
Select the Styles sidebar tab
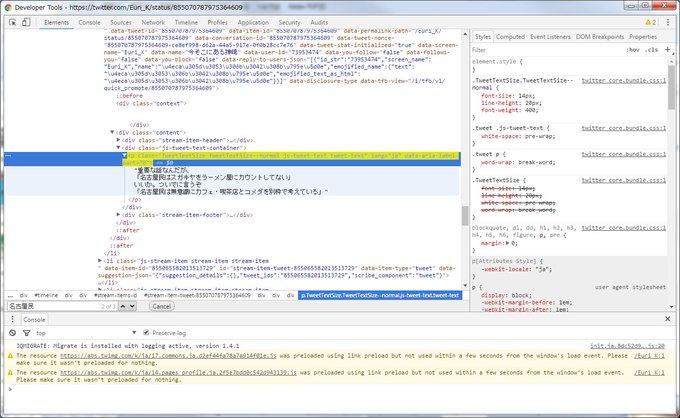482,37
